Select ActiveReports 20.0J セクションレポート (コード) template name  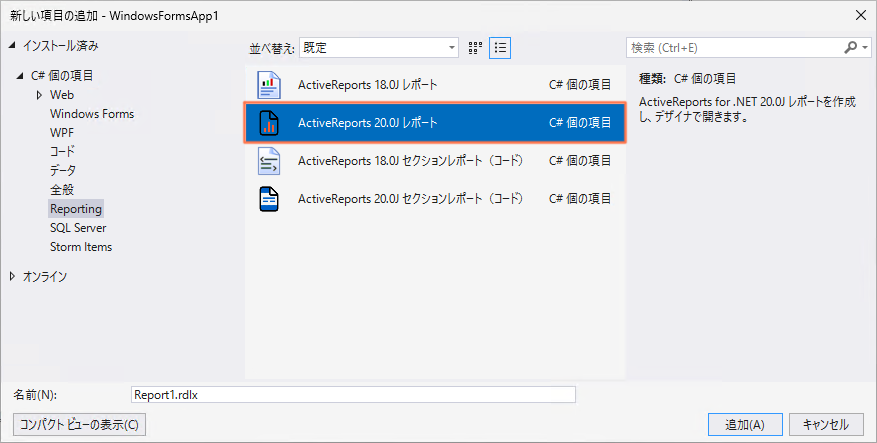click(411, 199)
